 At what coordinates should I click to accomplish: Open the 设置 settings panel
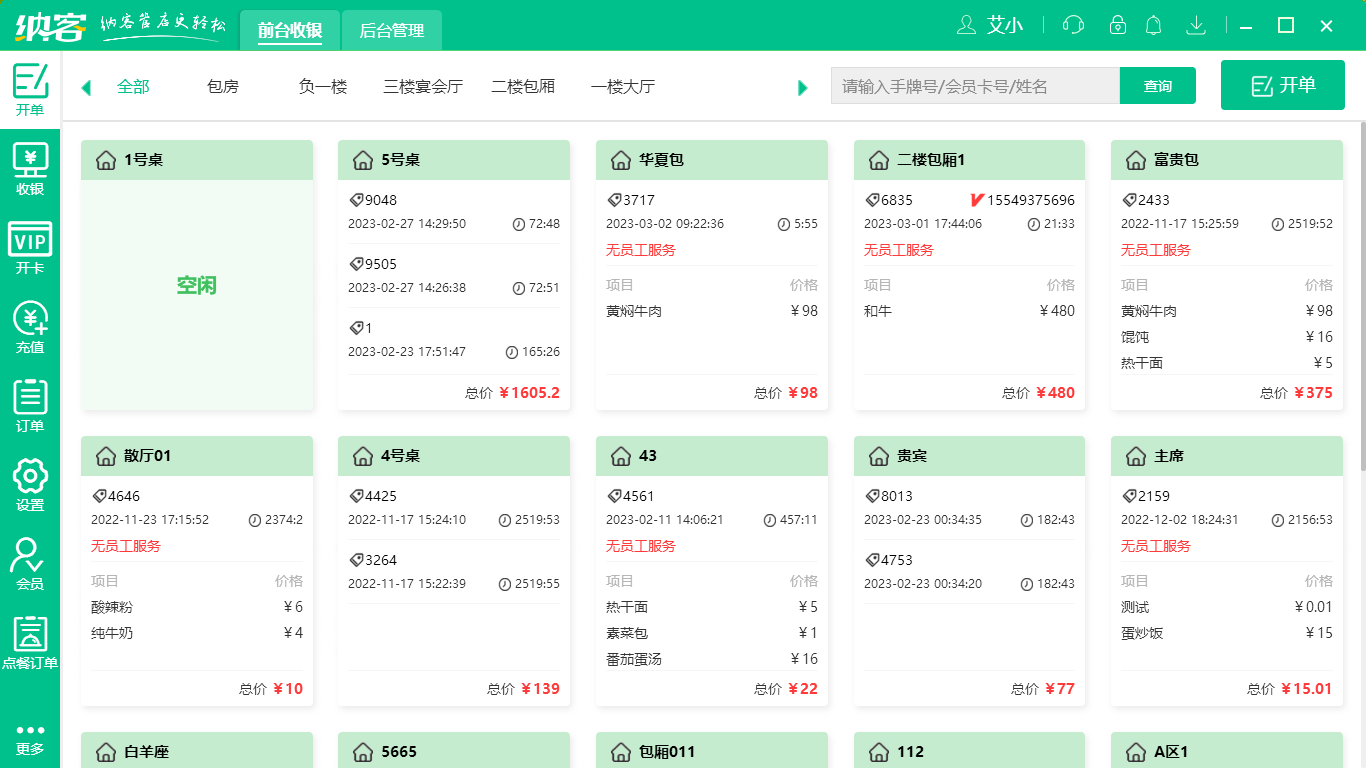(30, 481)
